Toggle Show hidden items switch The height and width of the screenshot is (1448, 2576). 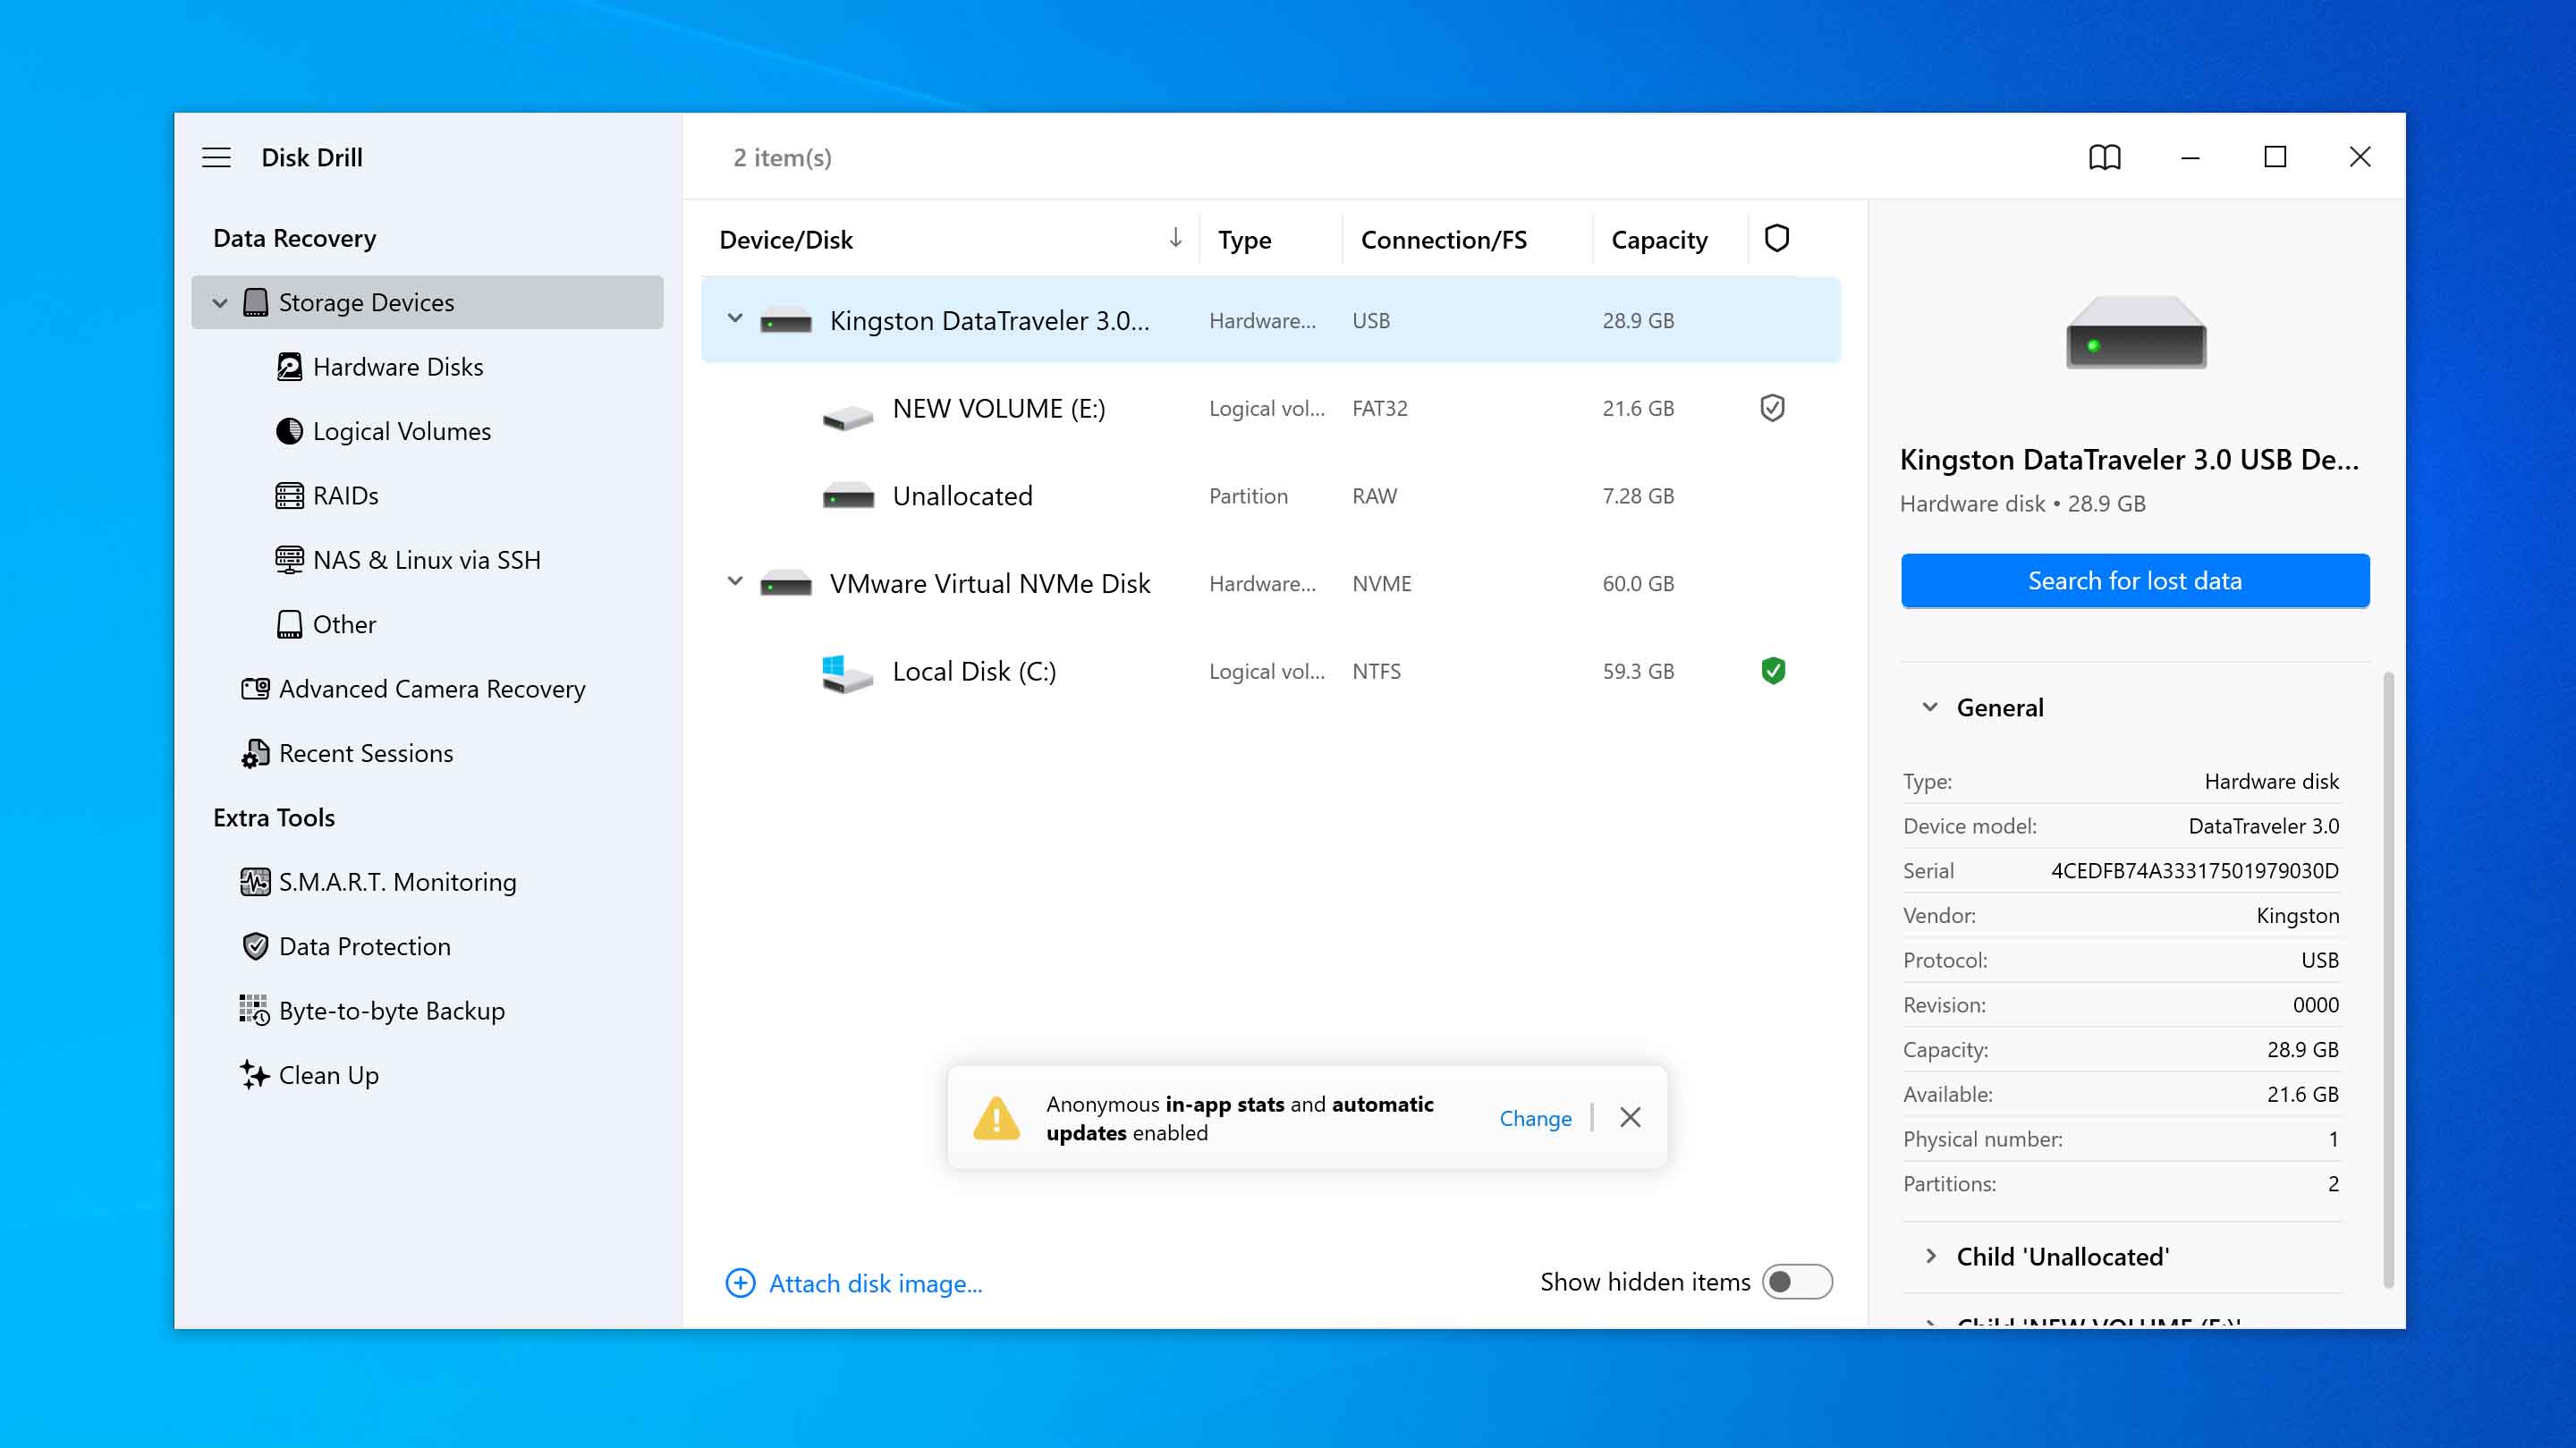[x=1796, y=1282]
